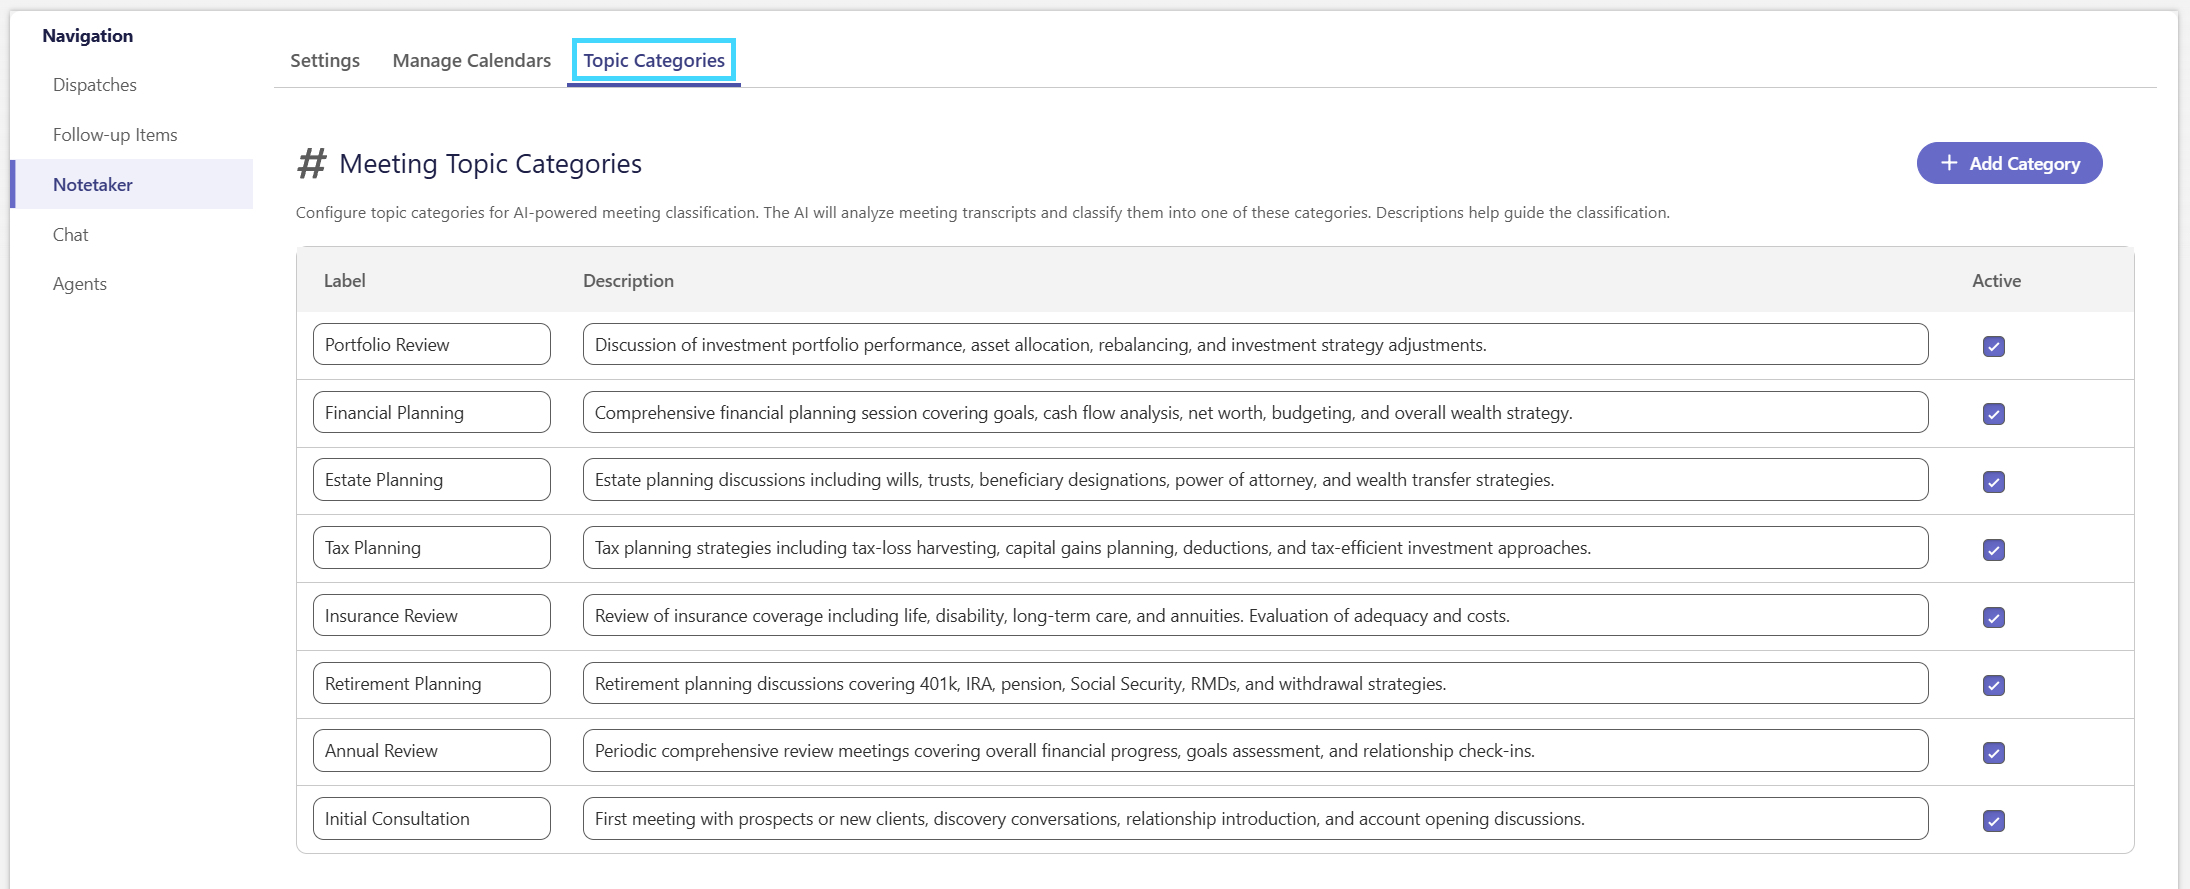The width and height of the screenshot is (2190, 889).
Task: Edit the insurance coverage description field
Action: pyautogui.click(x=1256, y=615)
